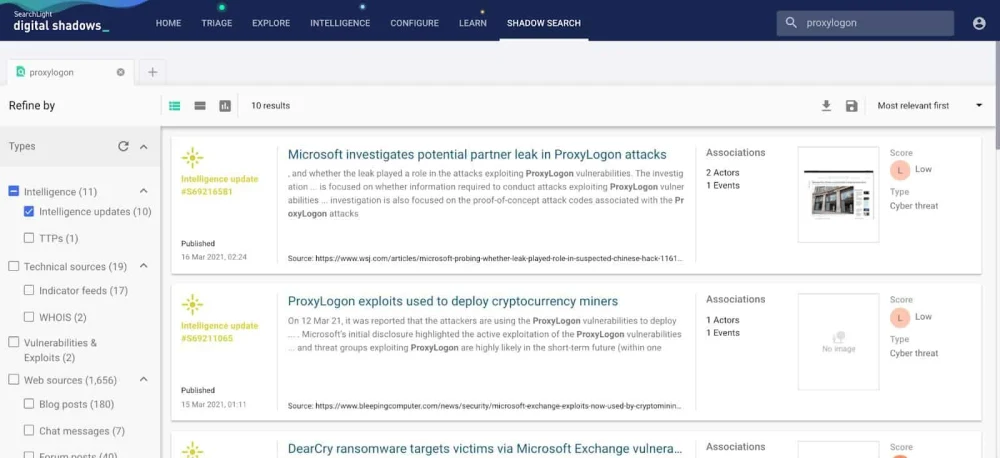Image resolution: width=1000 pixels, height=458 pixels.
Task: Open the chart view icon
Action: [x=224, y=106]
